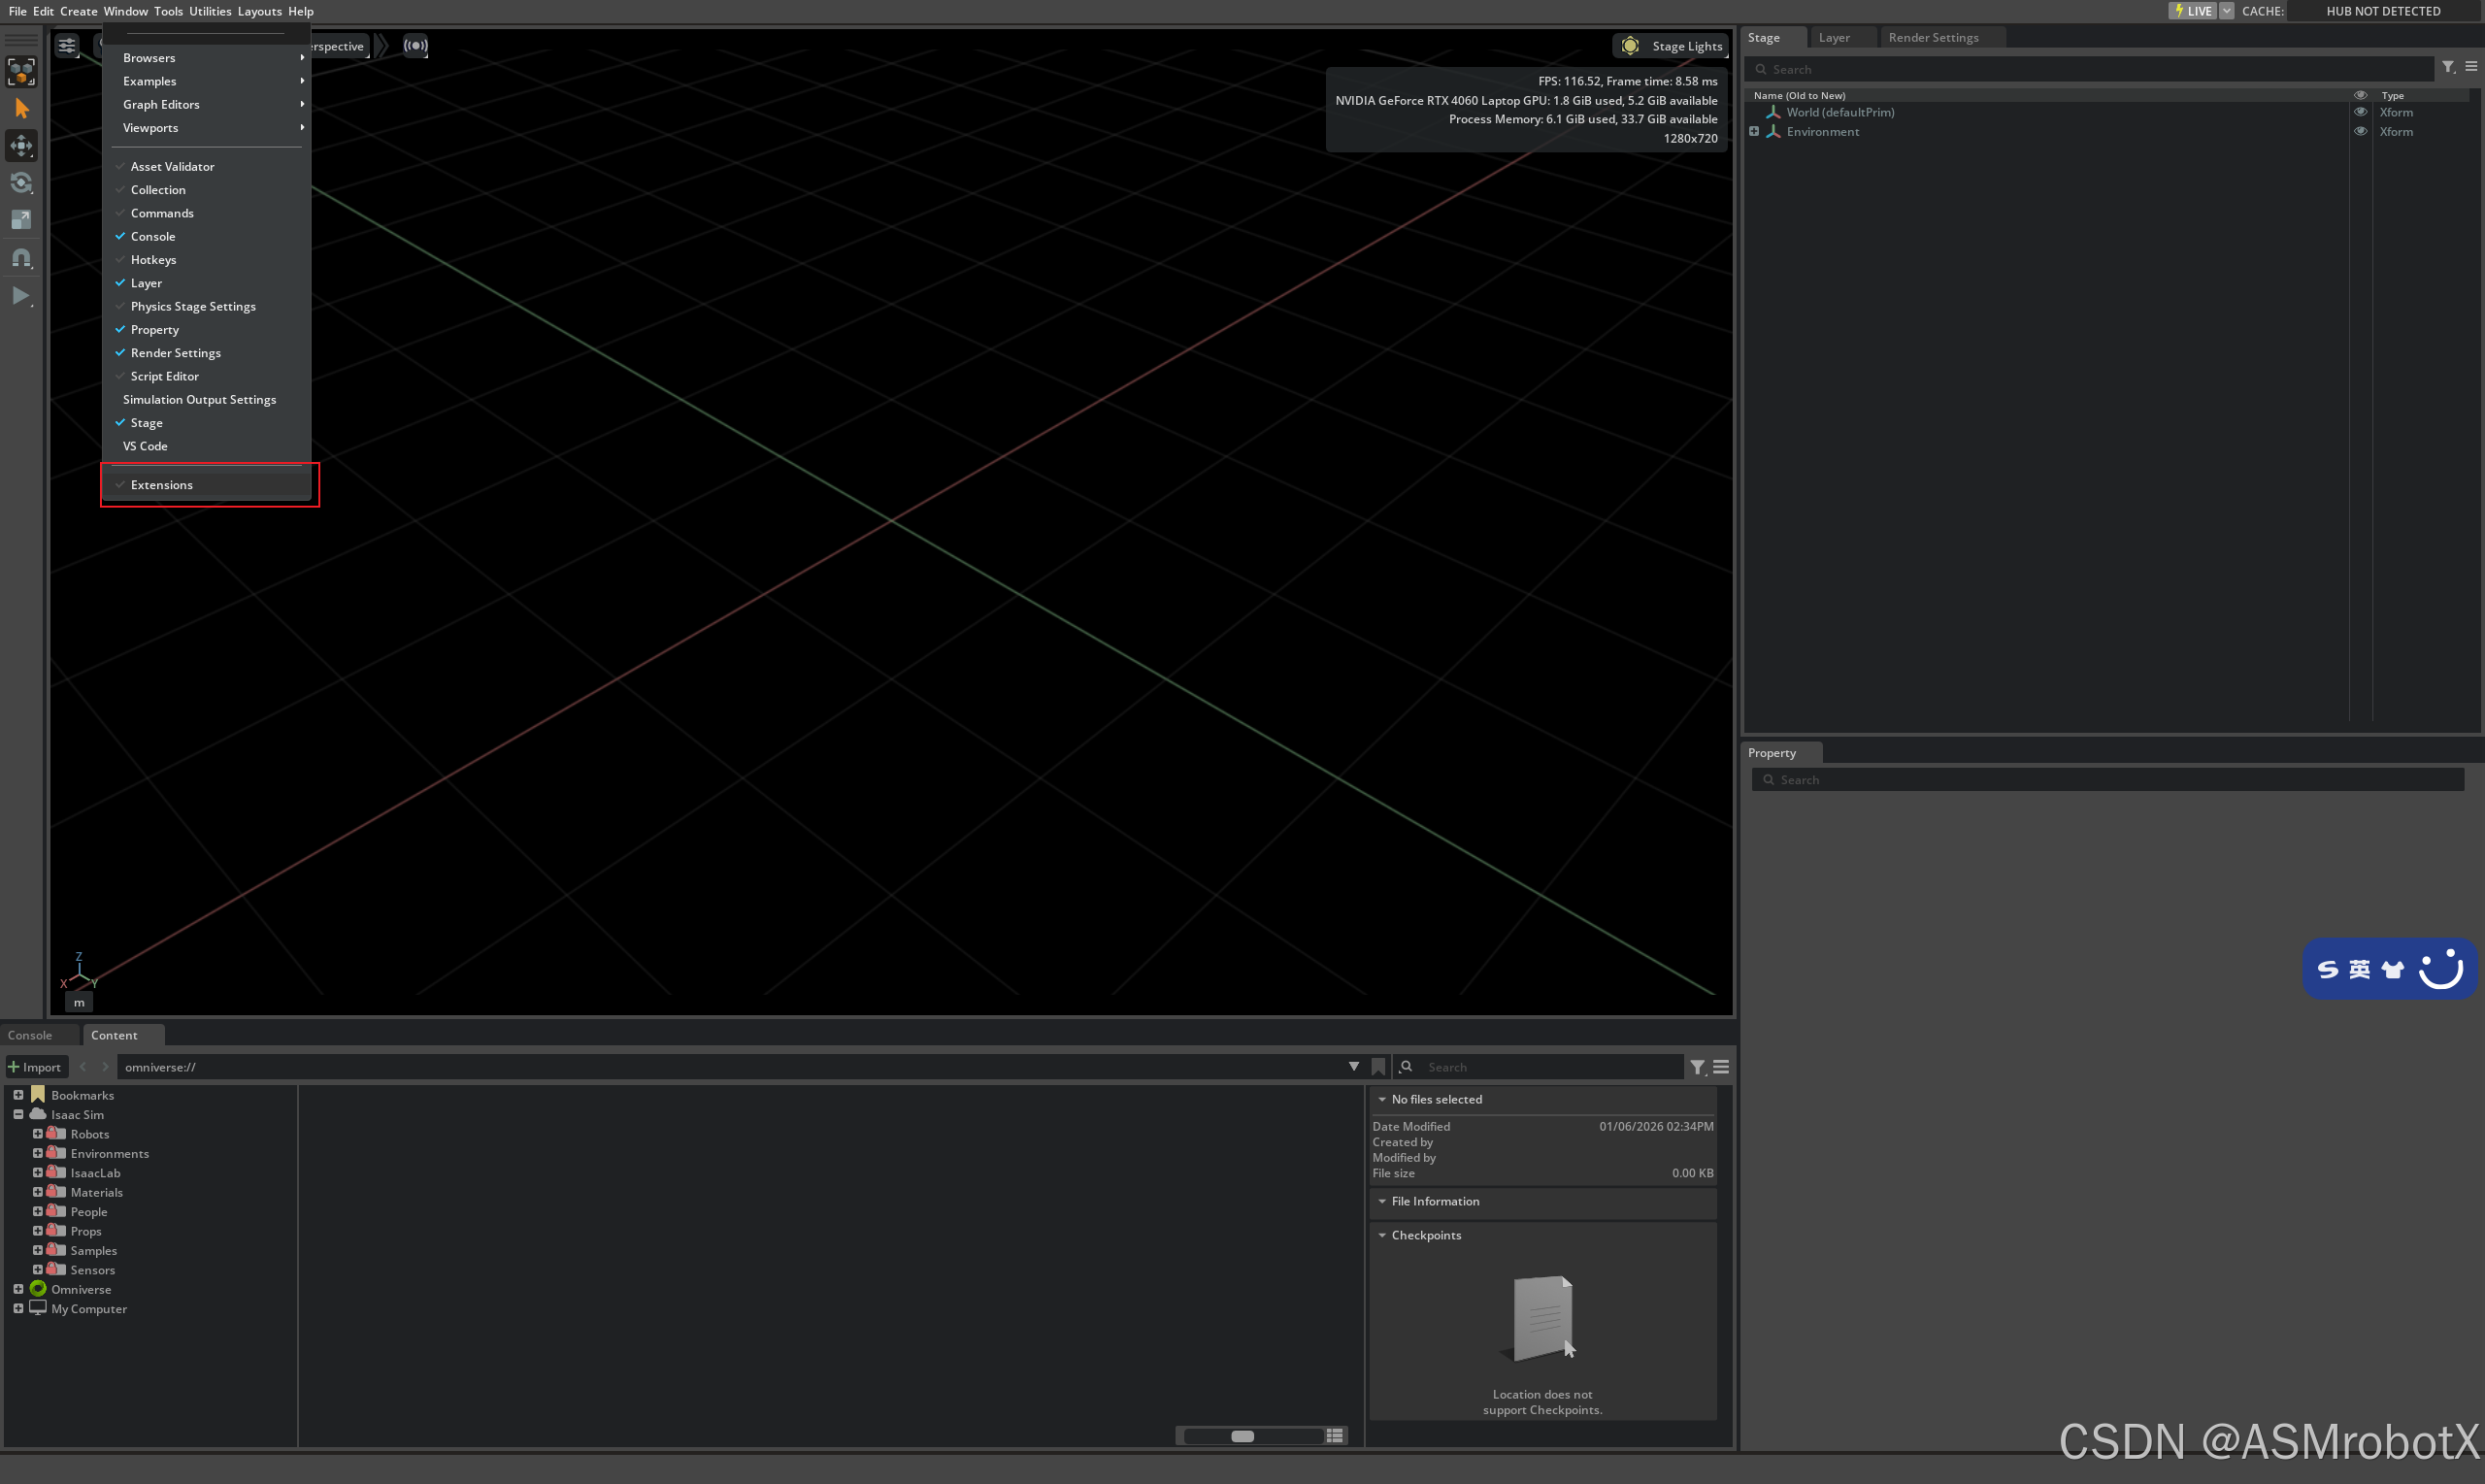Switch to the Render Settings tab
Image resolution: width=2485 pixels, height=1484 pixels.
point(1932,38)
